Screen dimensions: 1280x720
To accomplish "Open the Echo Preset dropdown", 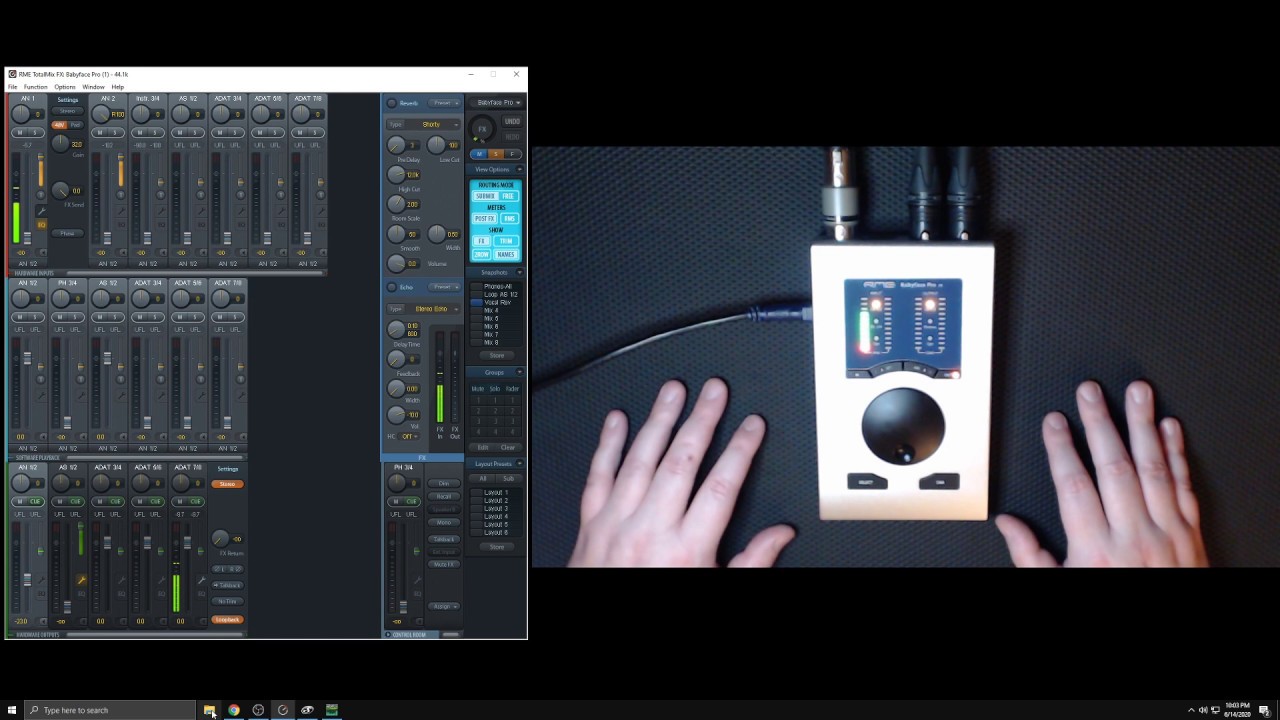I will (445, 287).
